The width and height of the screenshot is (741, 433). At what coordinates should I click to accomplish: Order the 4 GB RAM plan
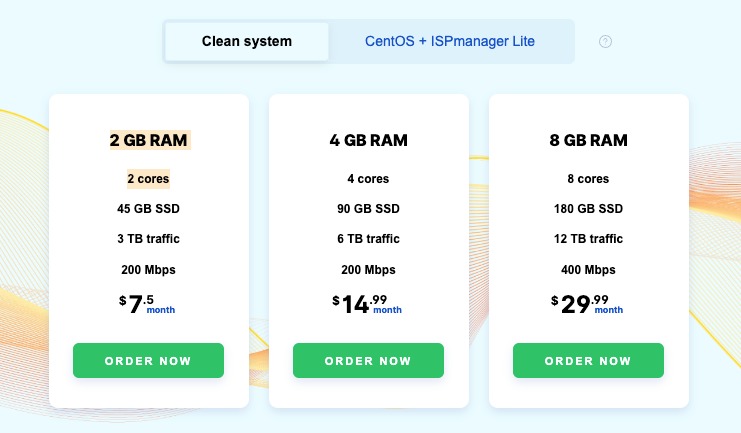click(368, 360)
